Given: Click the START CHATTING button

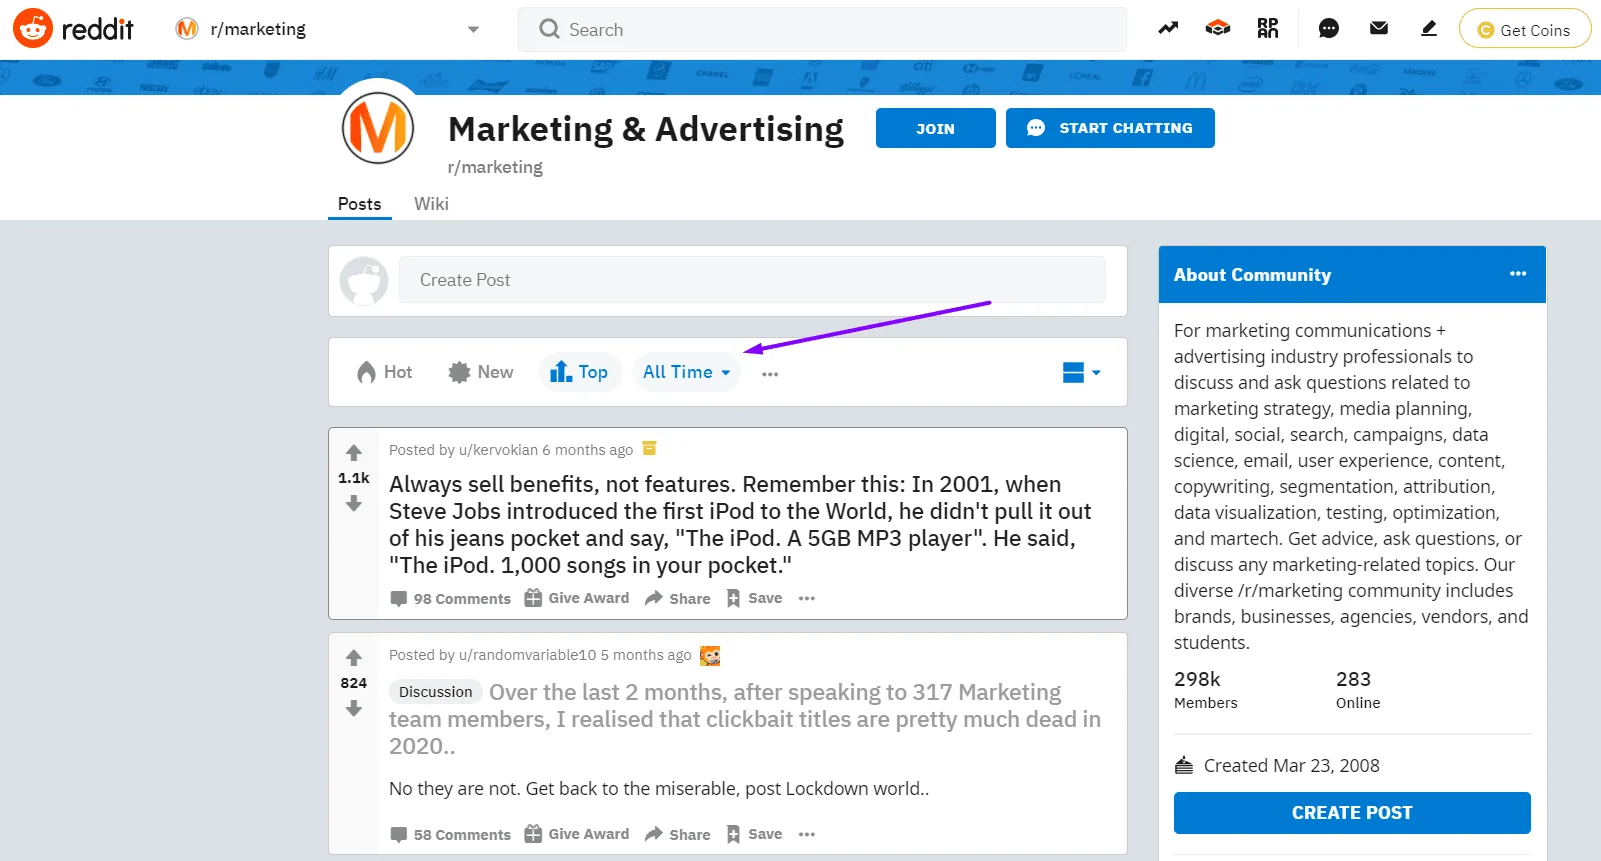Looking at the screenshot, I should (x=1110, y=128).
